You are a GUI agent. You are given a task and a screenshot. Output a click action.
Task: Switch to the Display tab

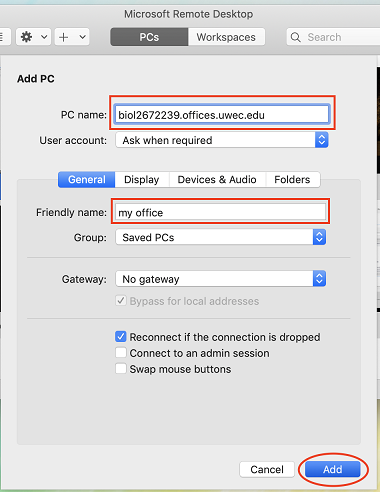pos(142,179)
